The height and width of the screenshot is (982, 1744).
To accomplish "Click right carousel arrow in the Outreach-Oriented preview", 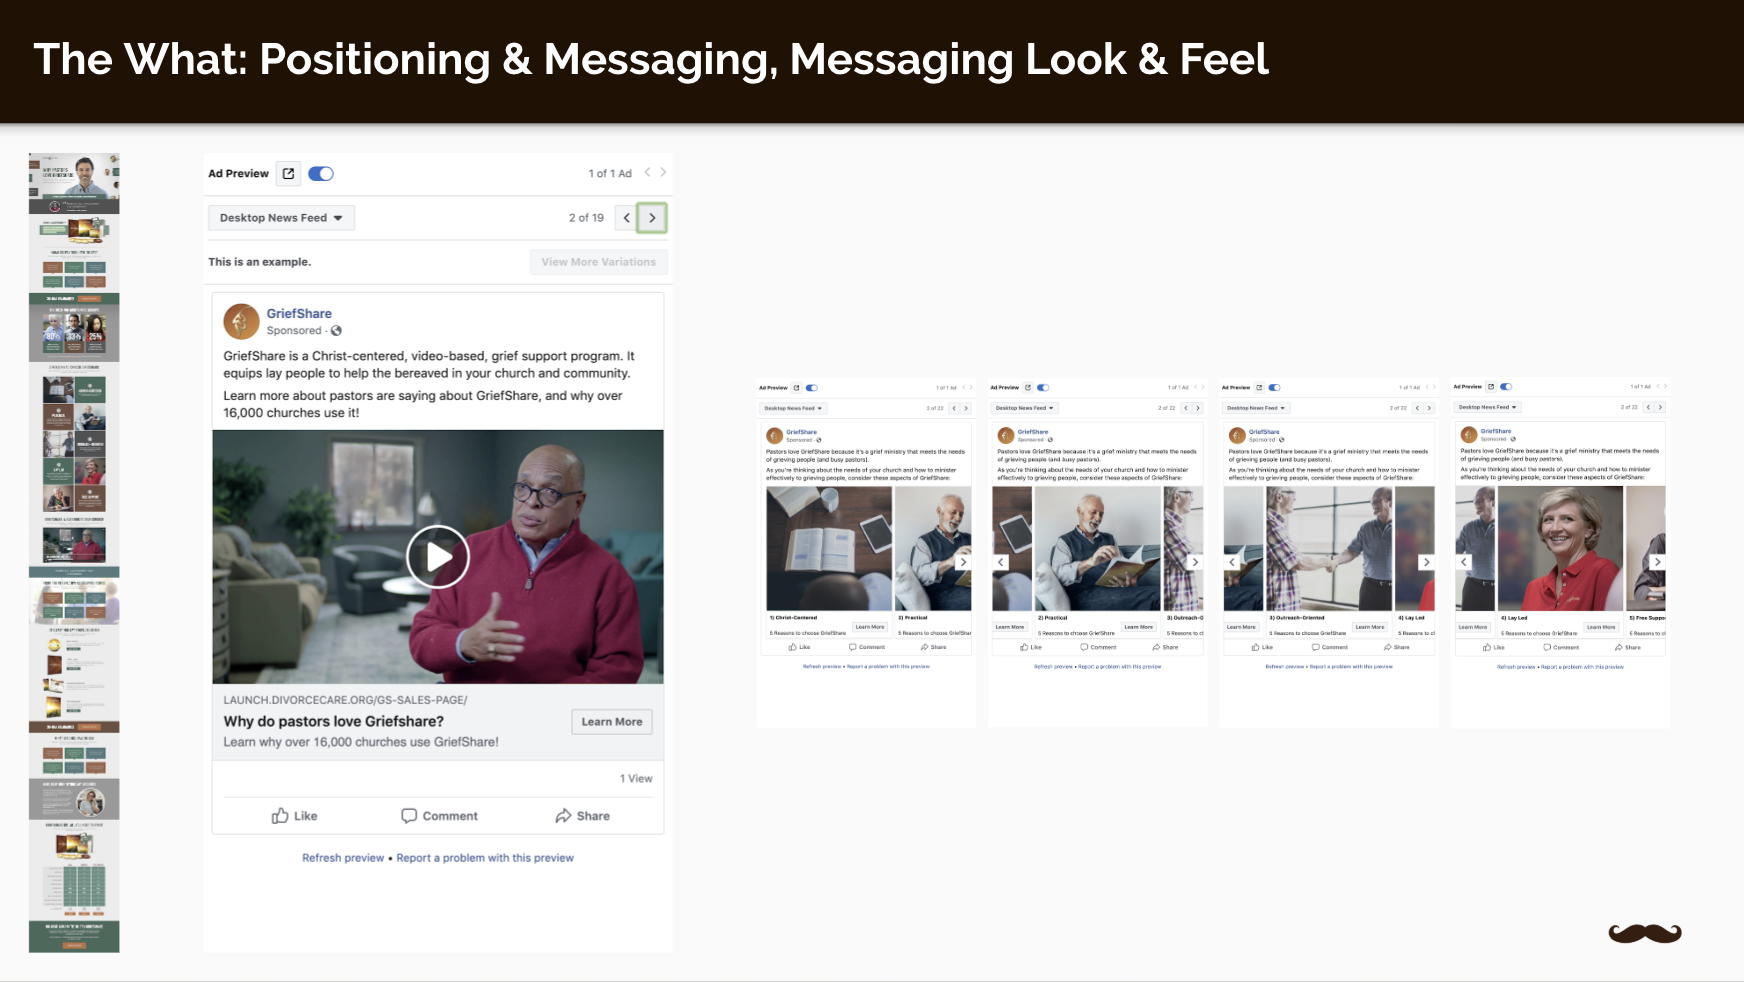I will tap(1426, 562).
